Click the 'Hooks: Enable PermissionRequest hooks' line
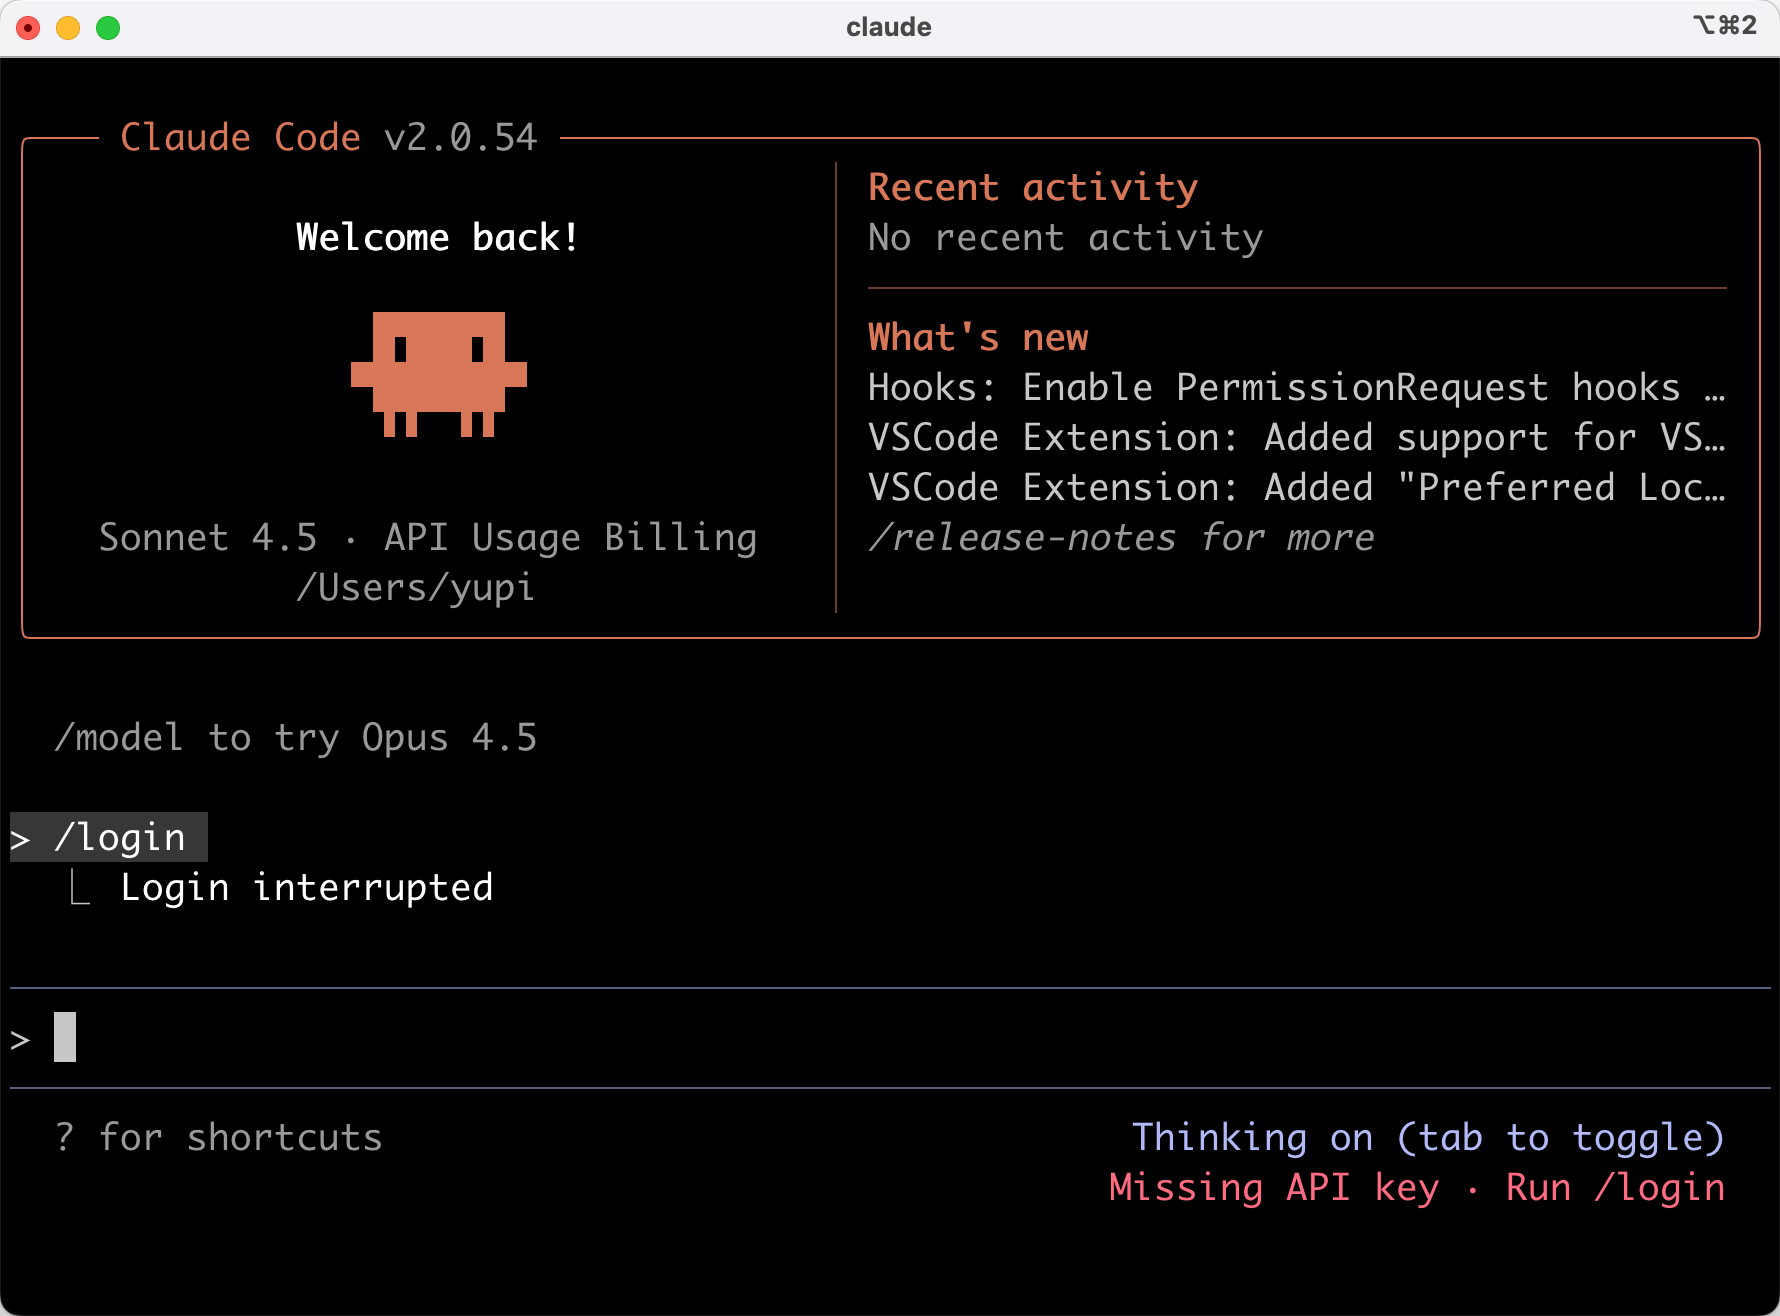This screenshot has width=1780, height=1316. 1297,388
